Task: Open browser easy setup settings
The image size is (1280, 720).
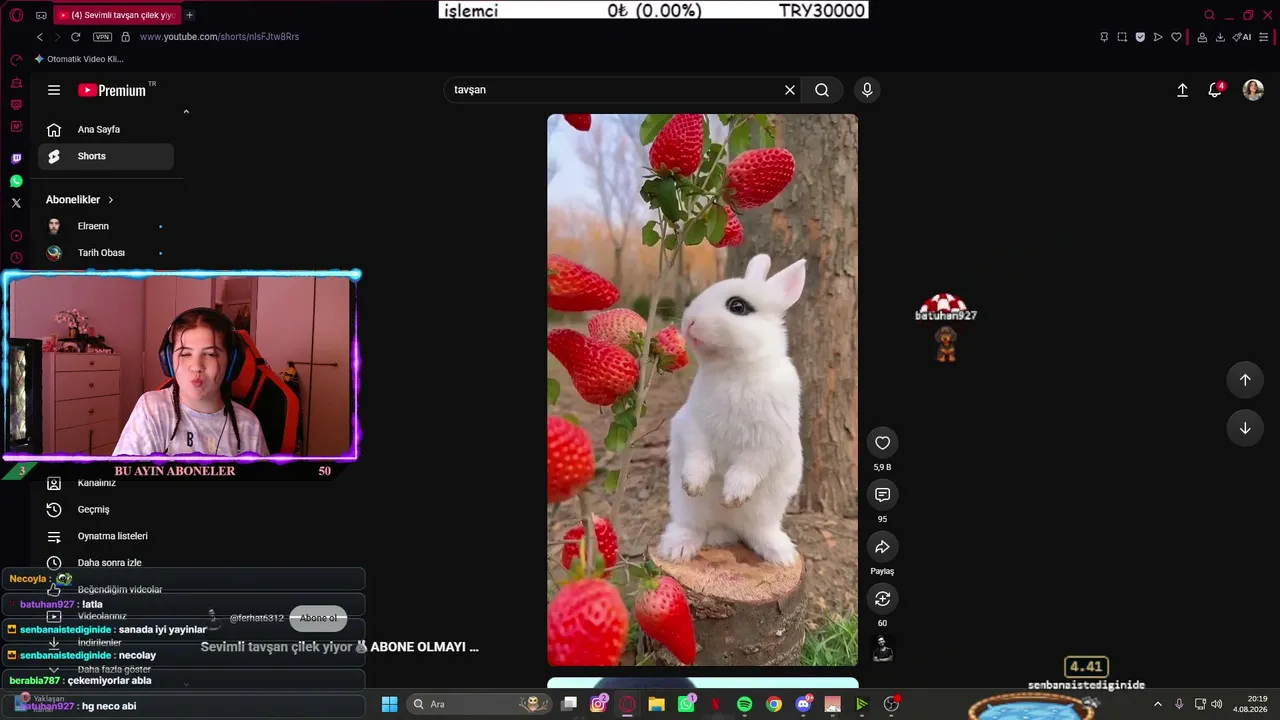Action: tap(1264, 37)
